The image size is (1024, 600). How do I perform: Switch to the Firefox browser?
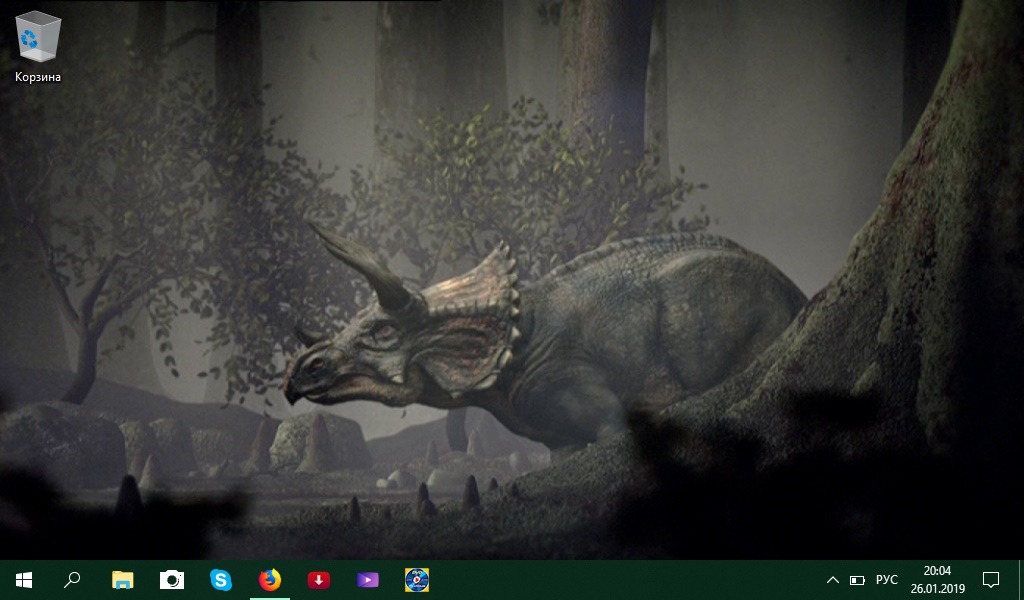point(270,580)
